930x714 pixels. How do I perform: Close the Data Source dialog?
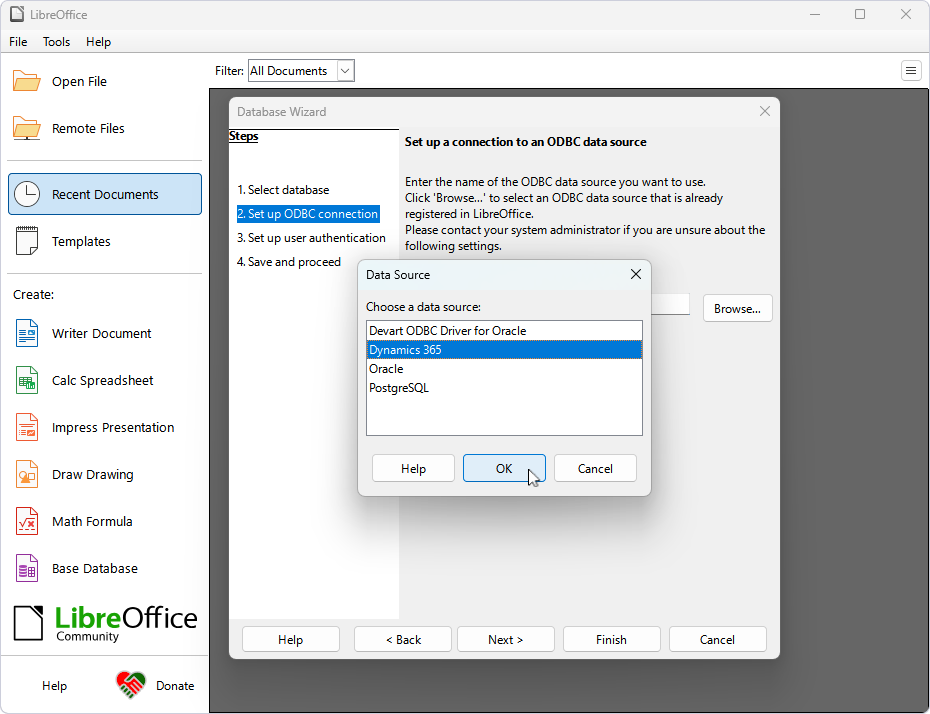tap(635, 274)
